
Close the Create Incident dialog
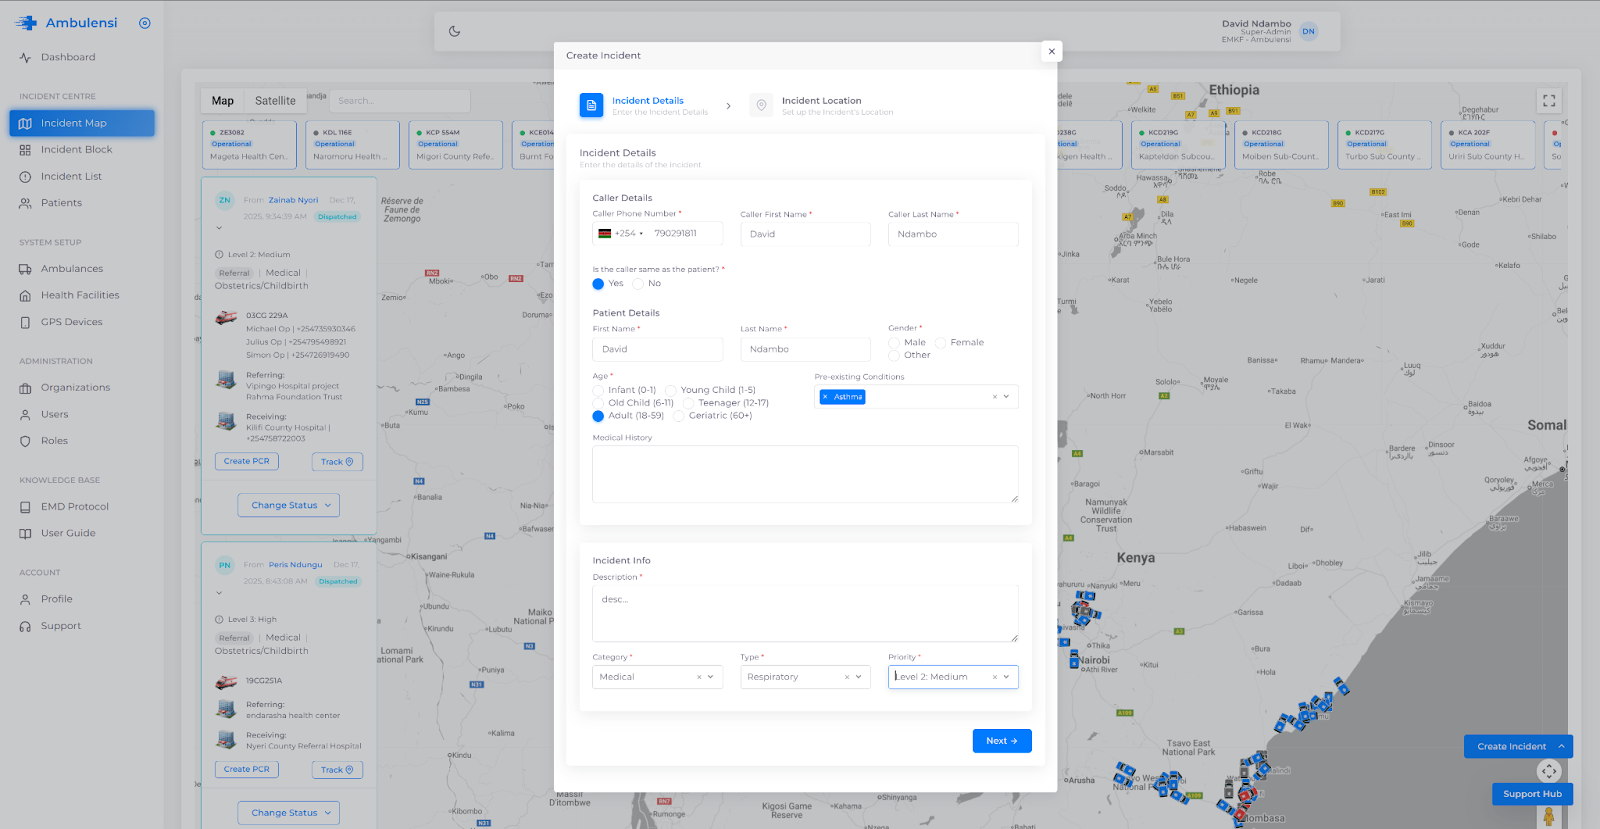tap(1051, 51)
